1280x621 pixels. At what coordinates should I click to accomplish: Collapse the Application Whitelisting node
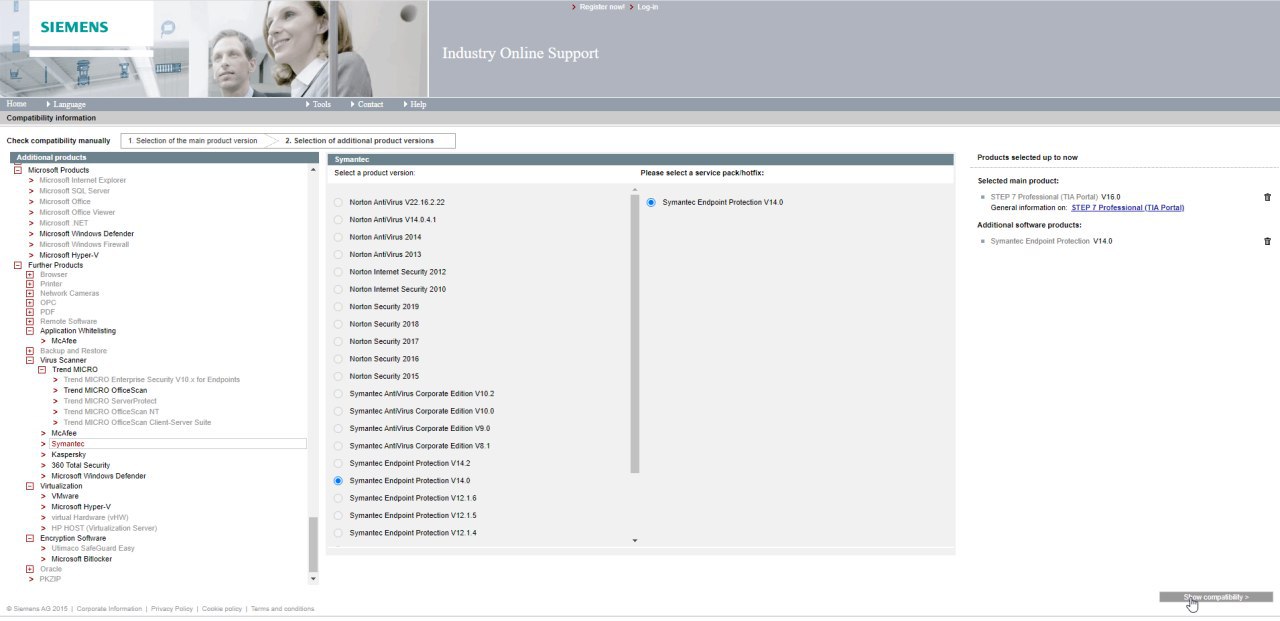[x=30, y=331]
